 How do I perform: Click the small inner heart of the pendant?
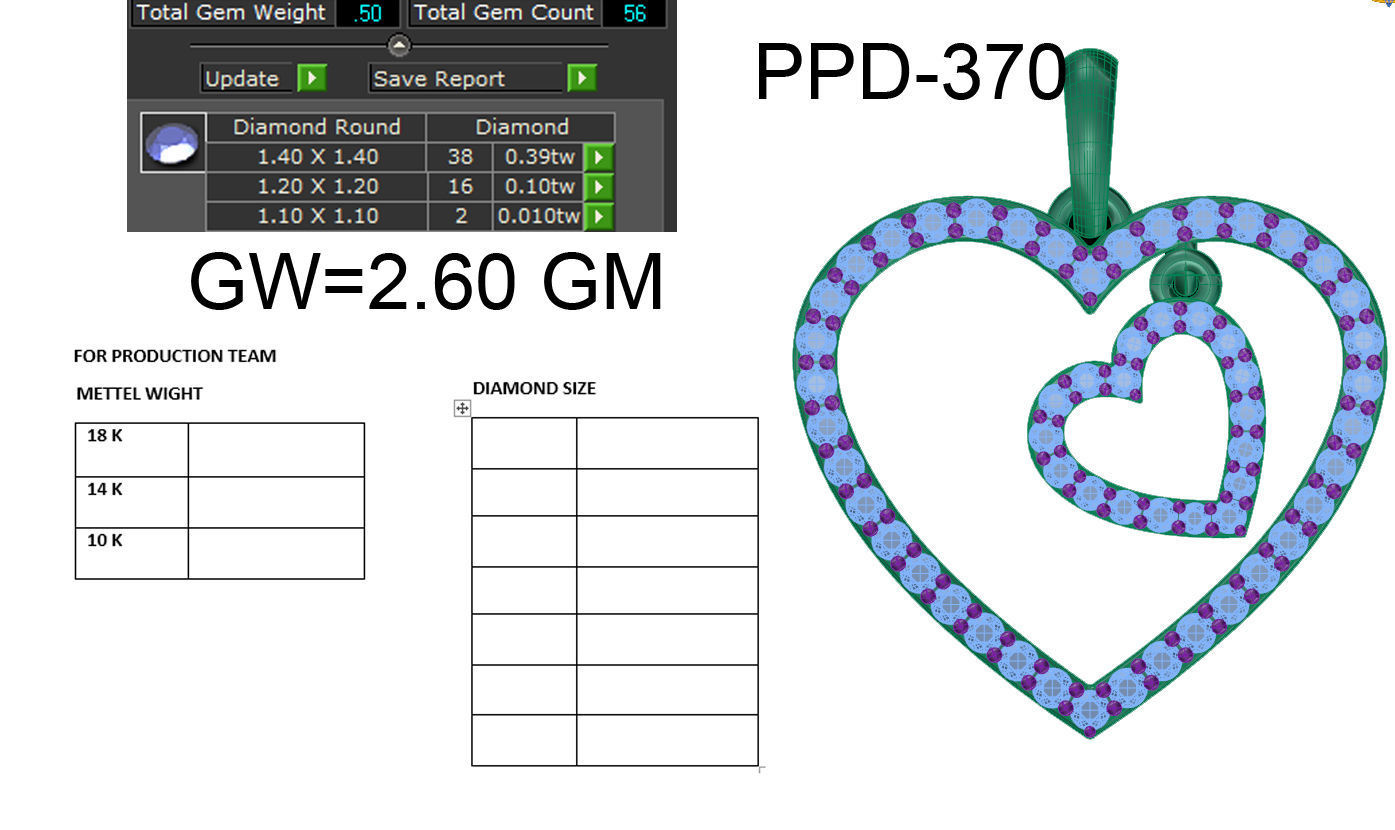coord(1148,420)
